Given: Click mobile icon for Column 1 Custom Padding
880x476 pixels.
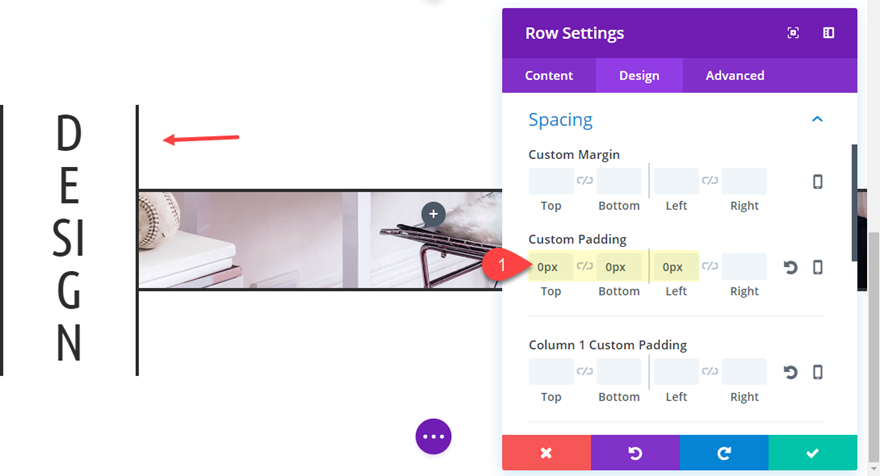Looking at the screenshot, I should coord(817,372).
